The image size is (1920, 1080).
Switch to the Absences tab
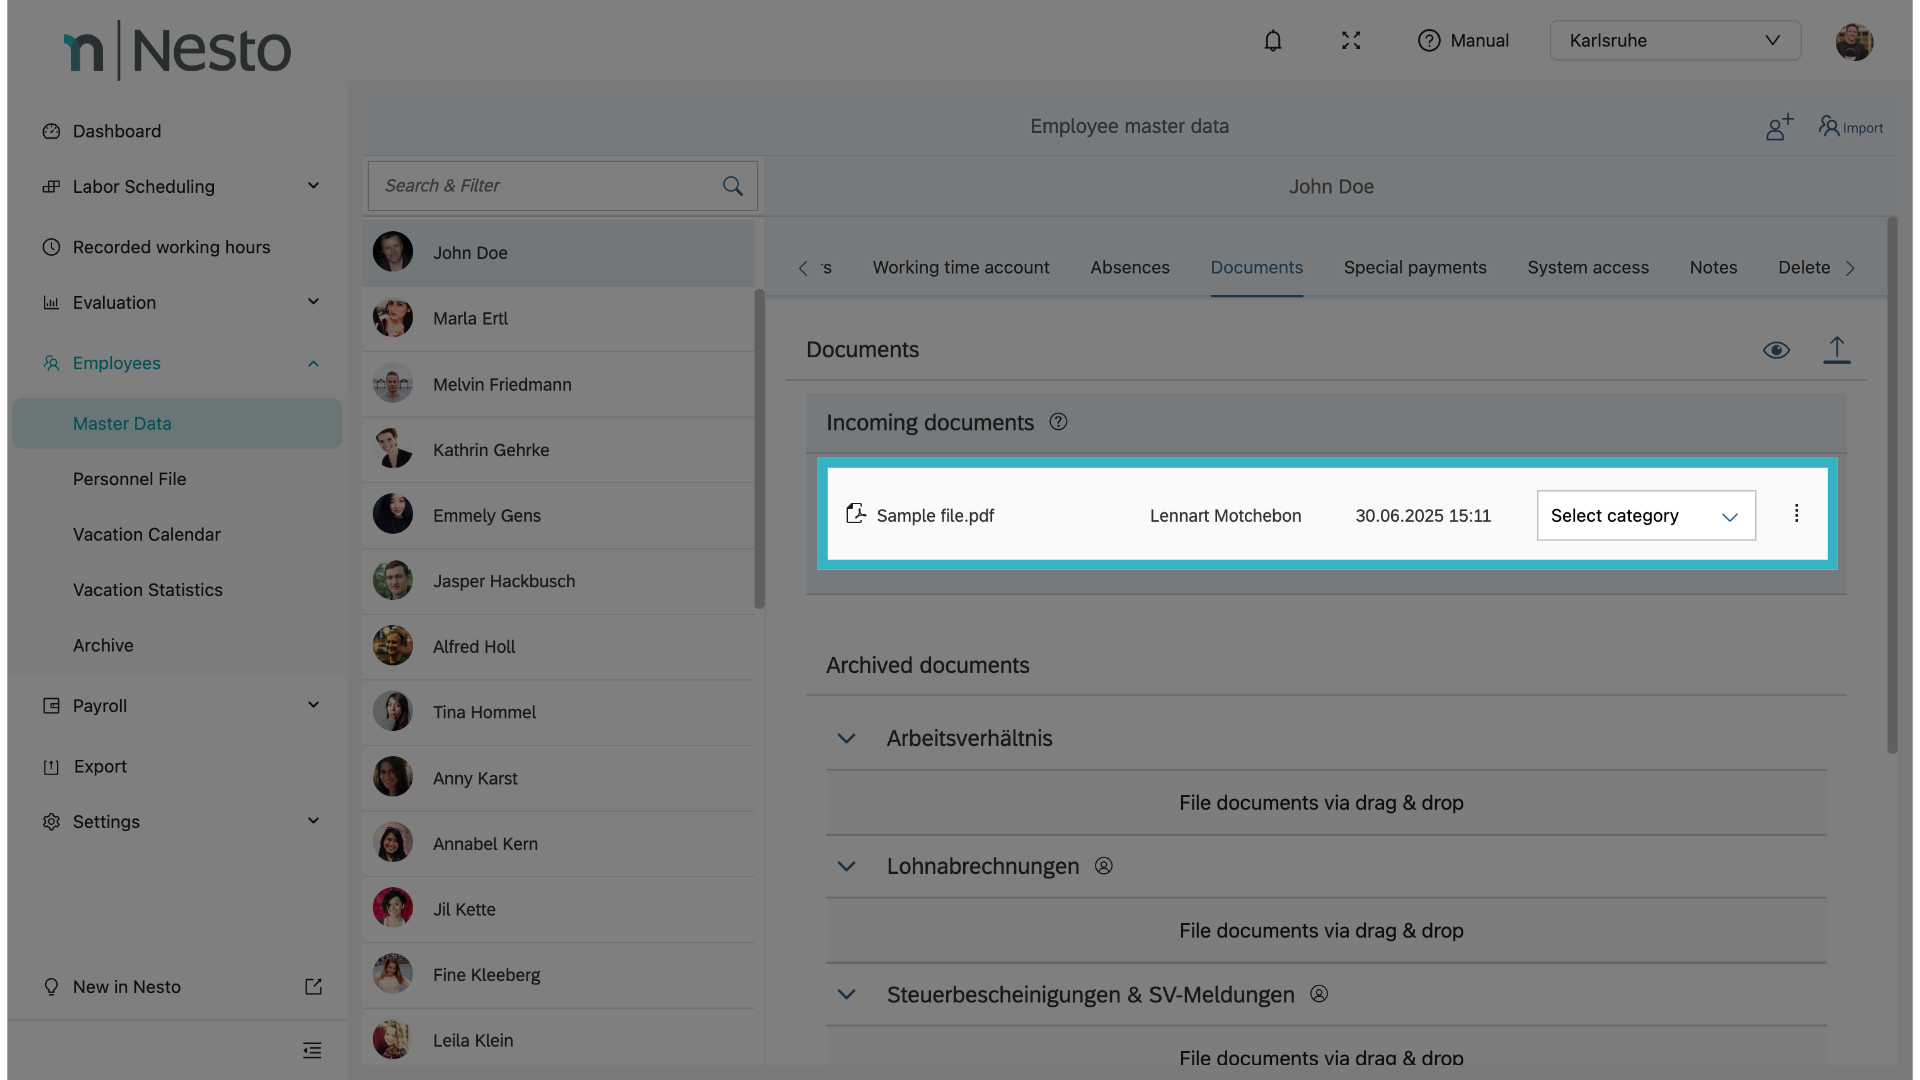tap(1129, 268)
